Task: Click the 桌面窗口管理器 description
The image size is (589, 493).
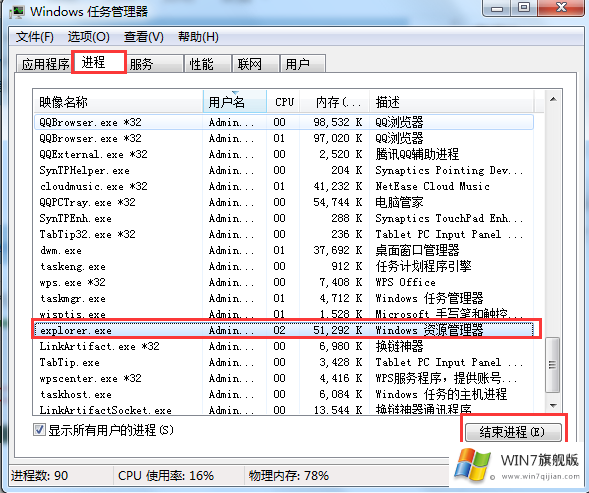Action: coord(417,250)
